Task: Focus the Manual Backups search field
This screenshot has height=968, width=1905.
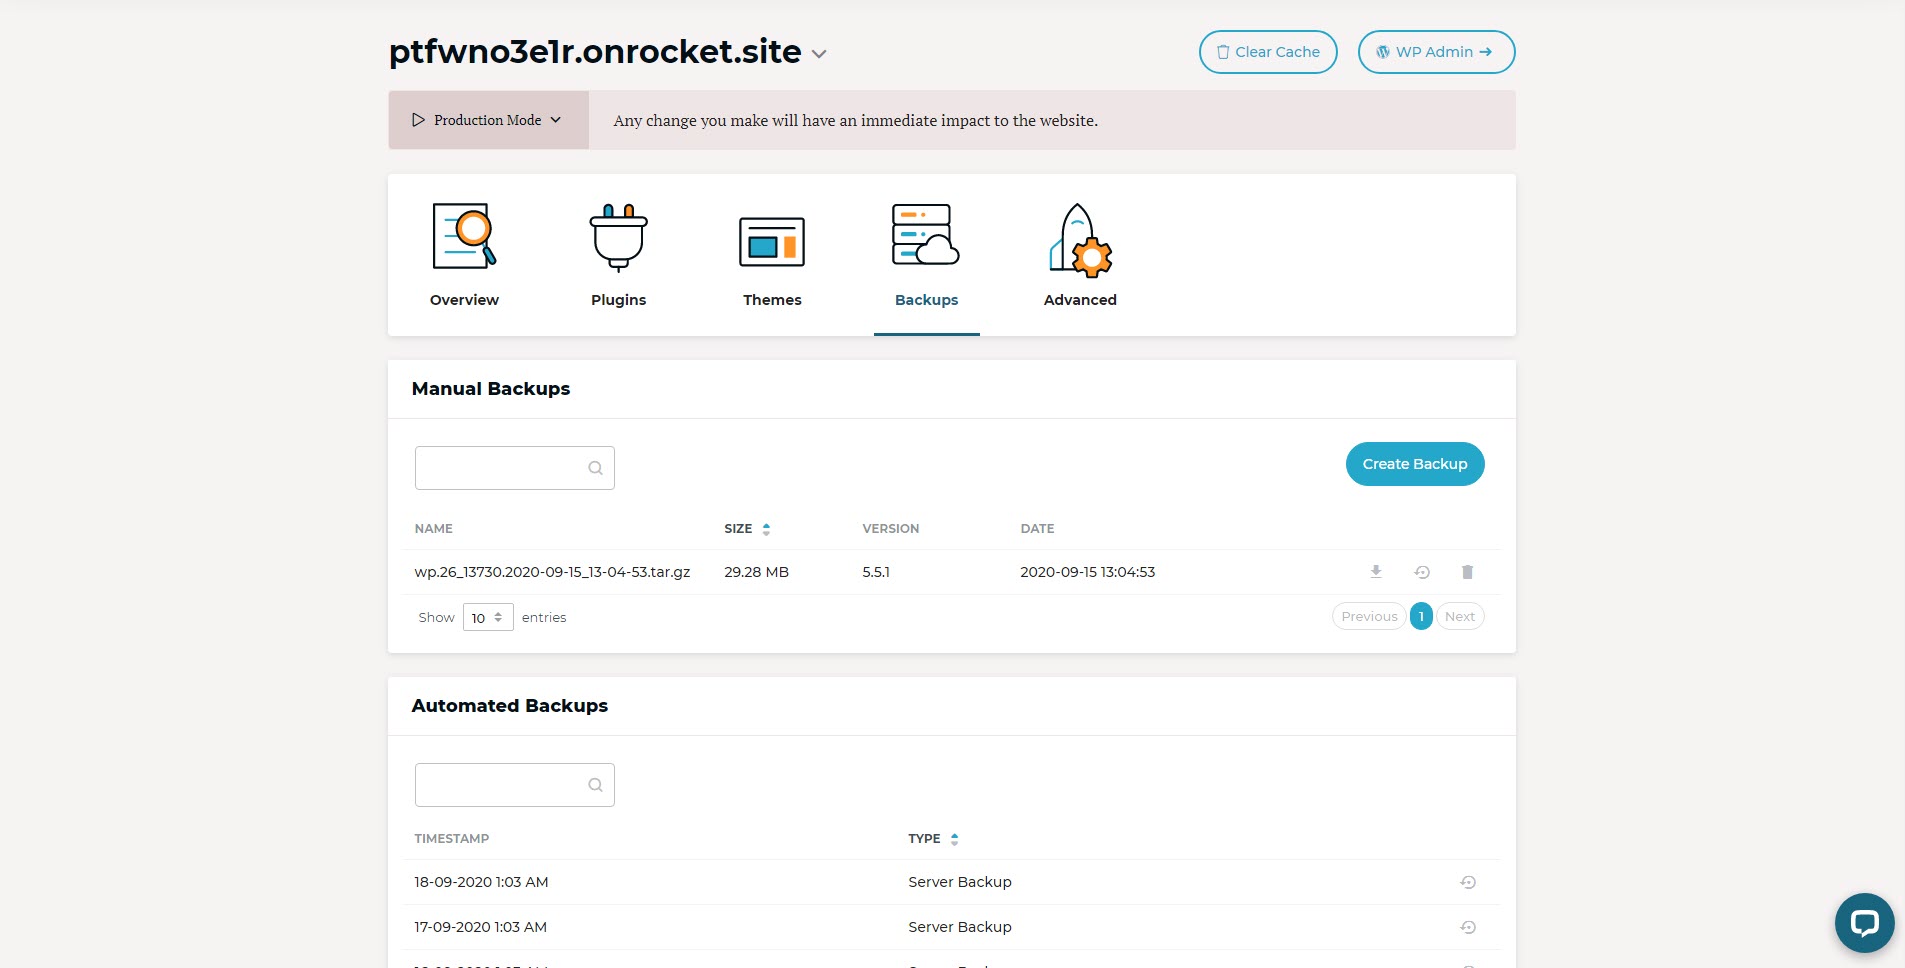Action: pos(514,468)
